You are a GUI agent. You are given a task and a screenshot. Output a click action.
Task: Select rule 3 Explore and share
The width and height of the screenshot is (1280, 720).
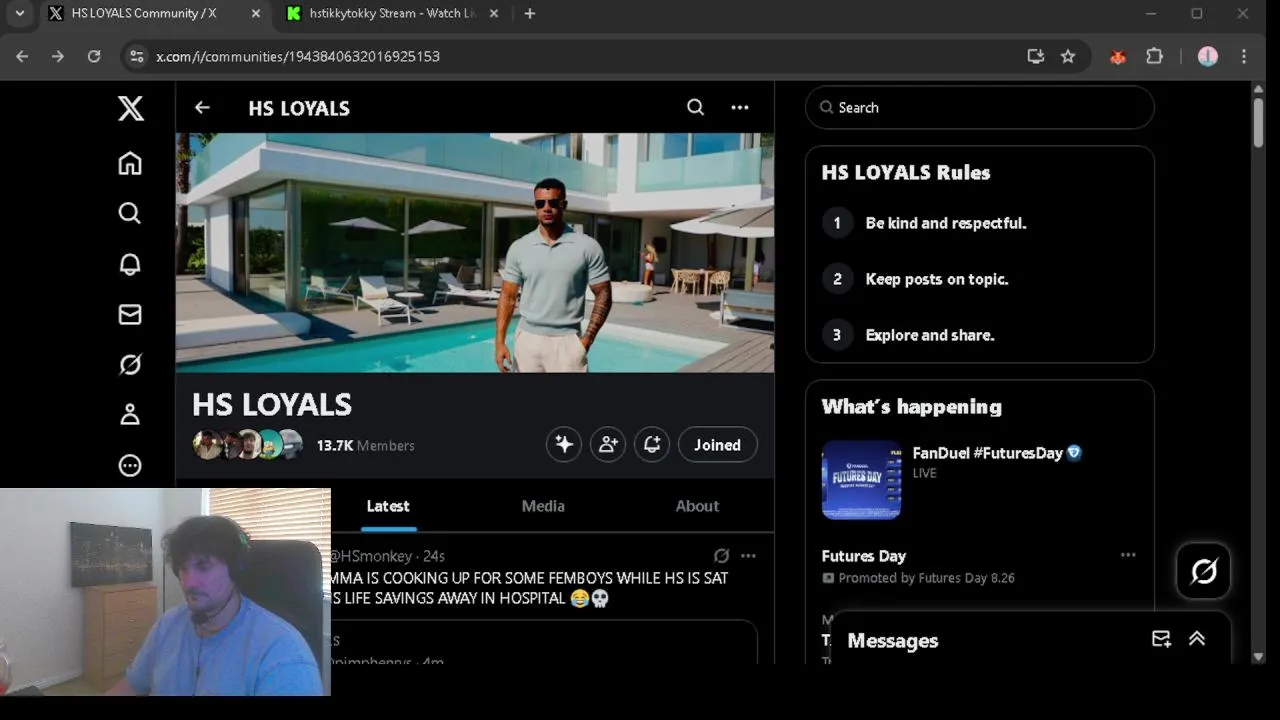point(930,335)
